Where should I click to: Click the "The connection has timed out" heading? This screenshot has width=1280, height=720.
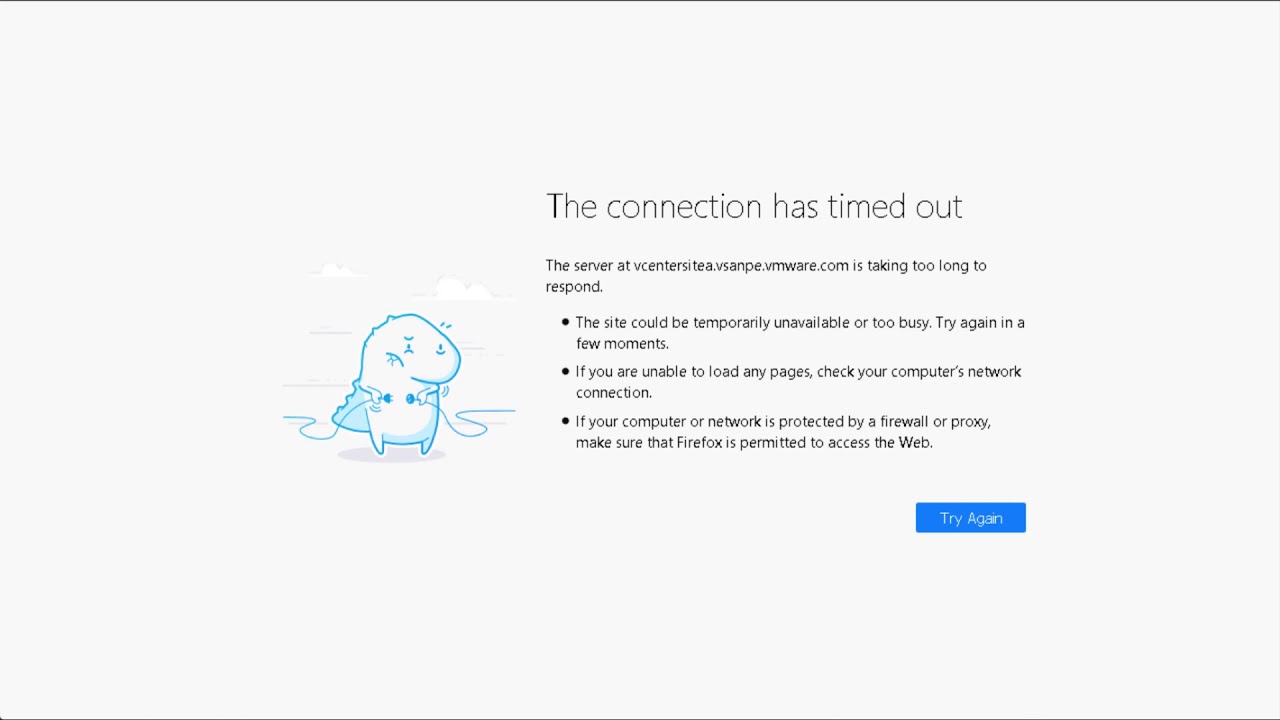pyautogui.click(x=754, y=206)
